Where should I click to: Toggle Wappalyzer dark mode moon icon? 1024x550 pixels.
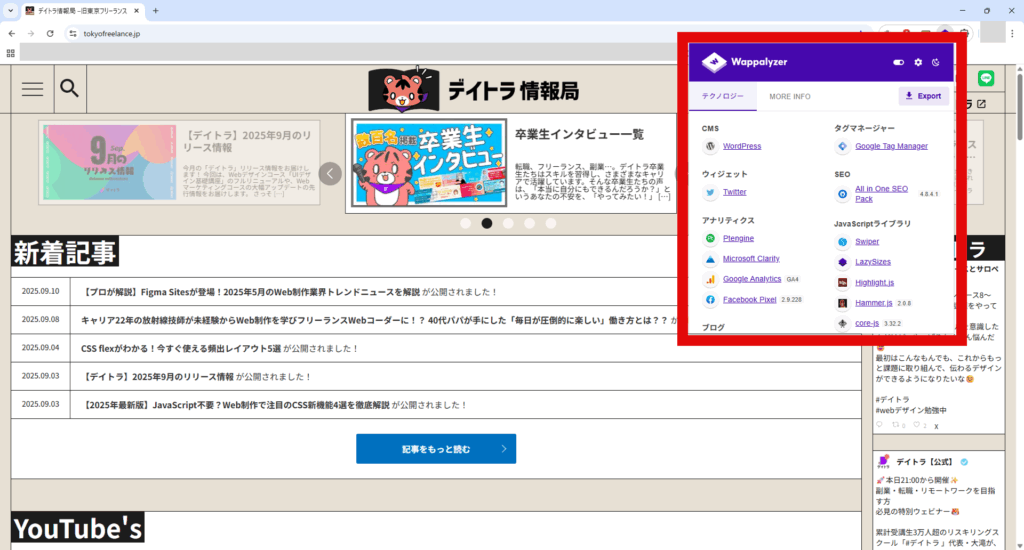pos(936,63)
